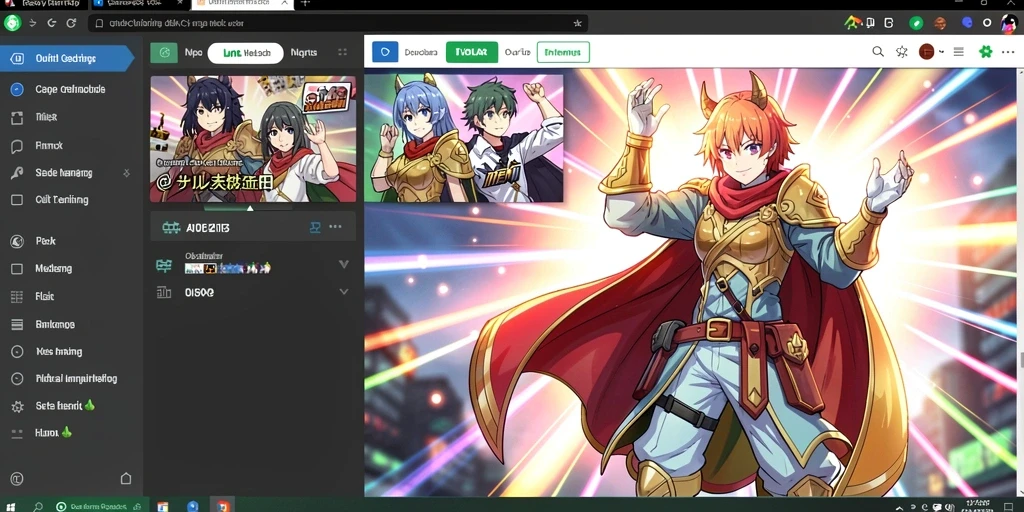Click the green circular icon button beside Npe
Viewport: 1024px width, 512px height.
pyautogui.click(x=164, y=52)
